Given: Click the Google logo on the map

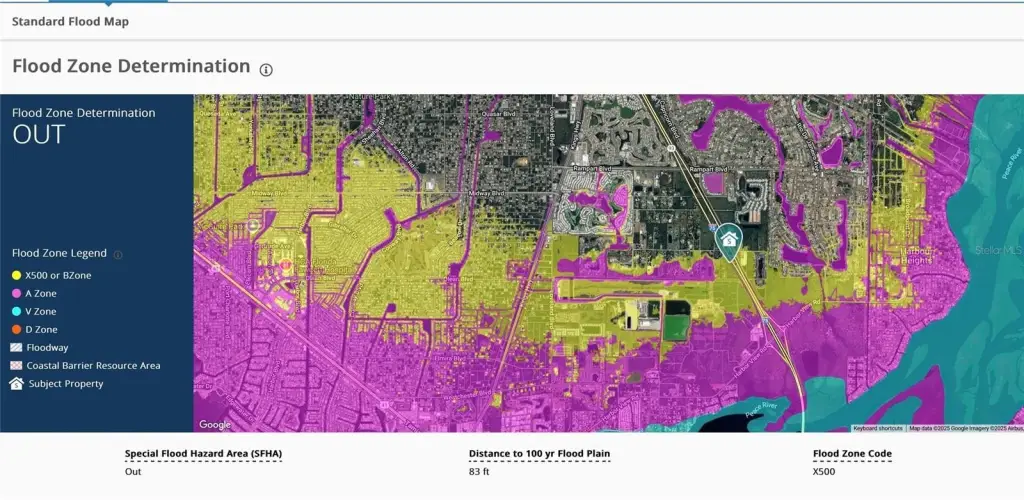Looking at the screenshot, I should 215,425.
